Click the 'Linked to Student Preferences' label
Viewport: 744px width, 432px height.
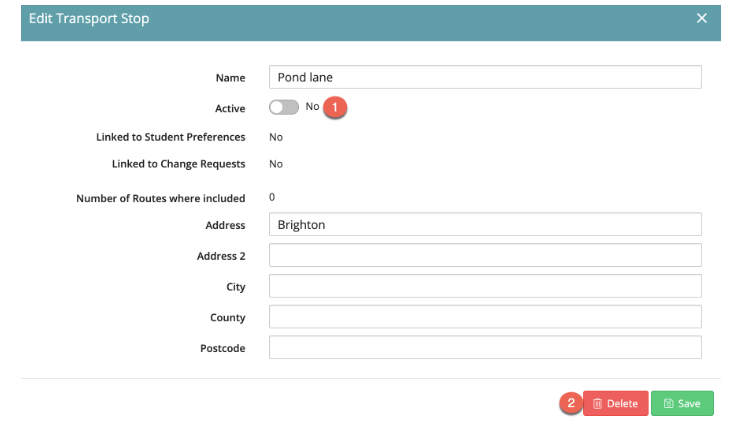point(170,137)
